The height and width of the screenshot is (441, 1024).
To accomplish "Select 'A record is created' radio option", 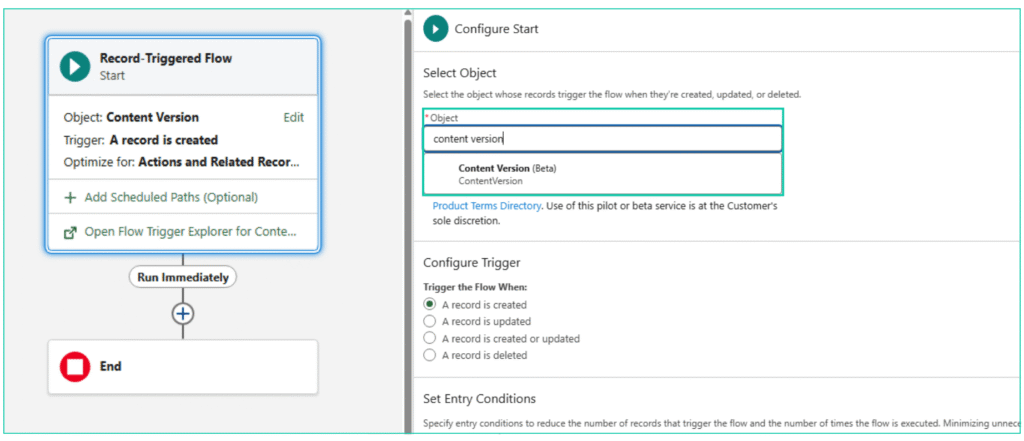I will click(430, 304).
